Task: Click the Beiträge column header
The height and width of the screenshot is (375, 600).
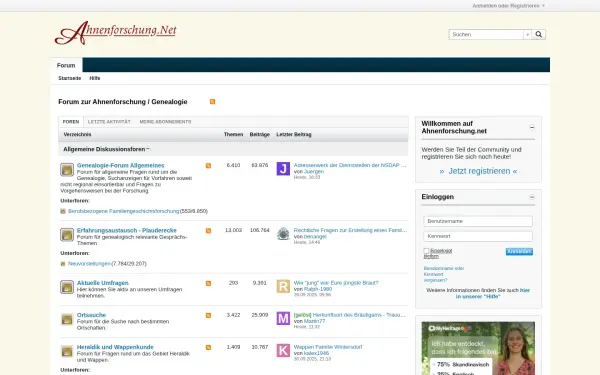Action: (x=260, y=135)
